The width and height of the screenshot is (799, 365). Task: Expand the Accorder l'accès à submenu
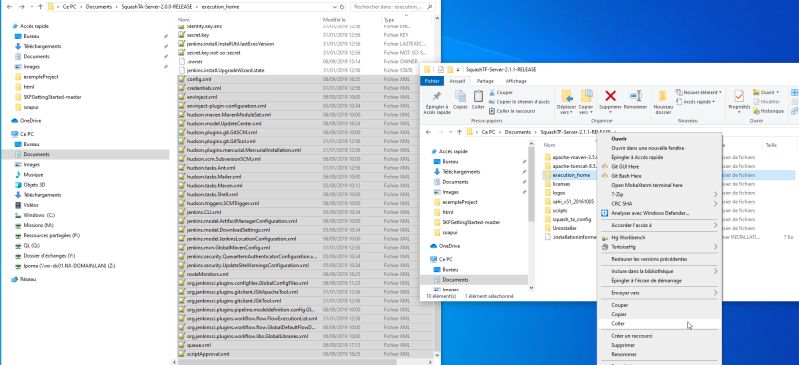click(659, 225)
